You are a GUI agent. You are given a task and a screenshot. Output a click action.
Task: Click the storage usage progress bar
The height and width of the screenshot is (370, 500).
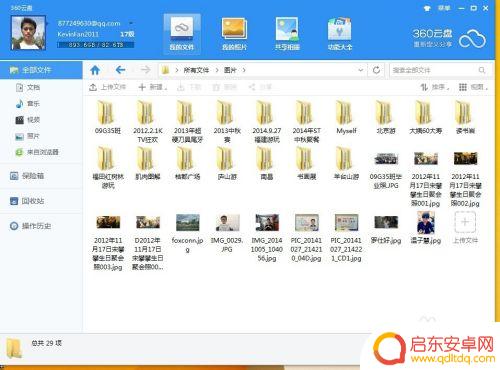tap(96, 45)
